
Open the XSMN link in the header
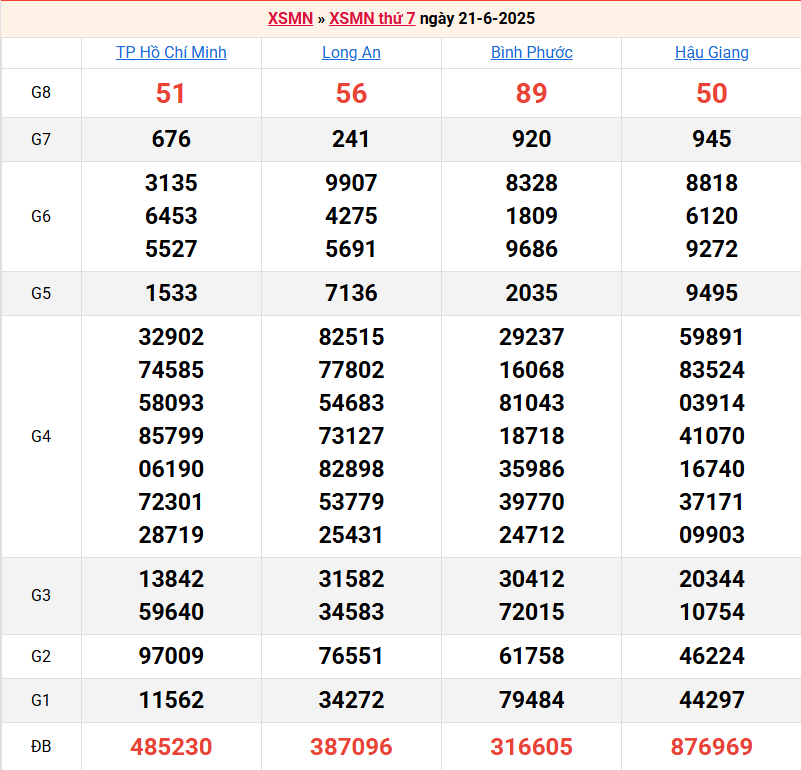point(290,19)
